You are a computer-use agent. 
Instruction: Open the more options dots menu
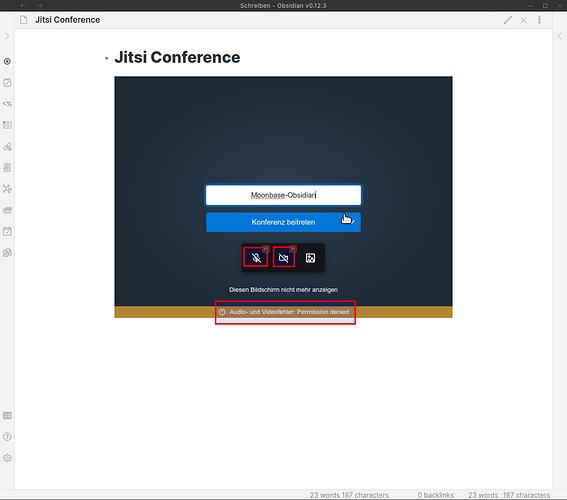click(539, 20)
